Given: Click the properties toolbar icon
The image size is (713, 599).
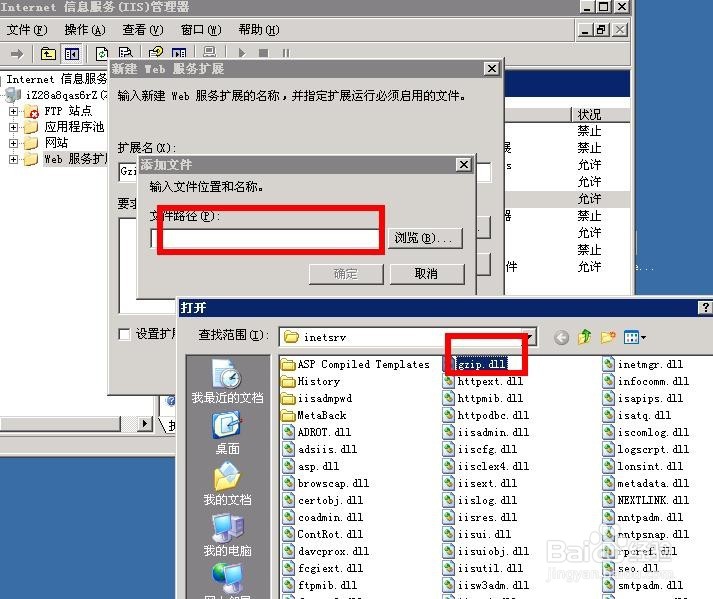Looking at the screenshot, I should click(179, 53).
